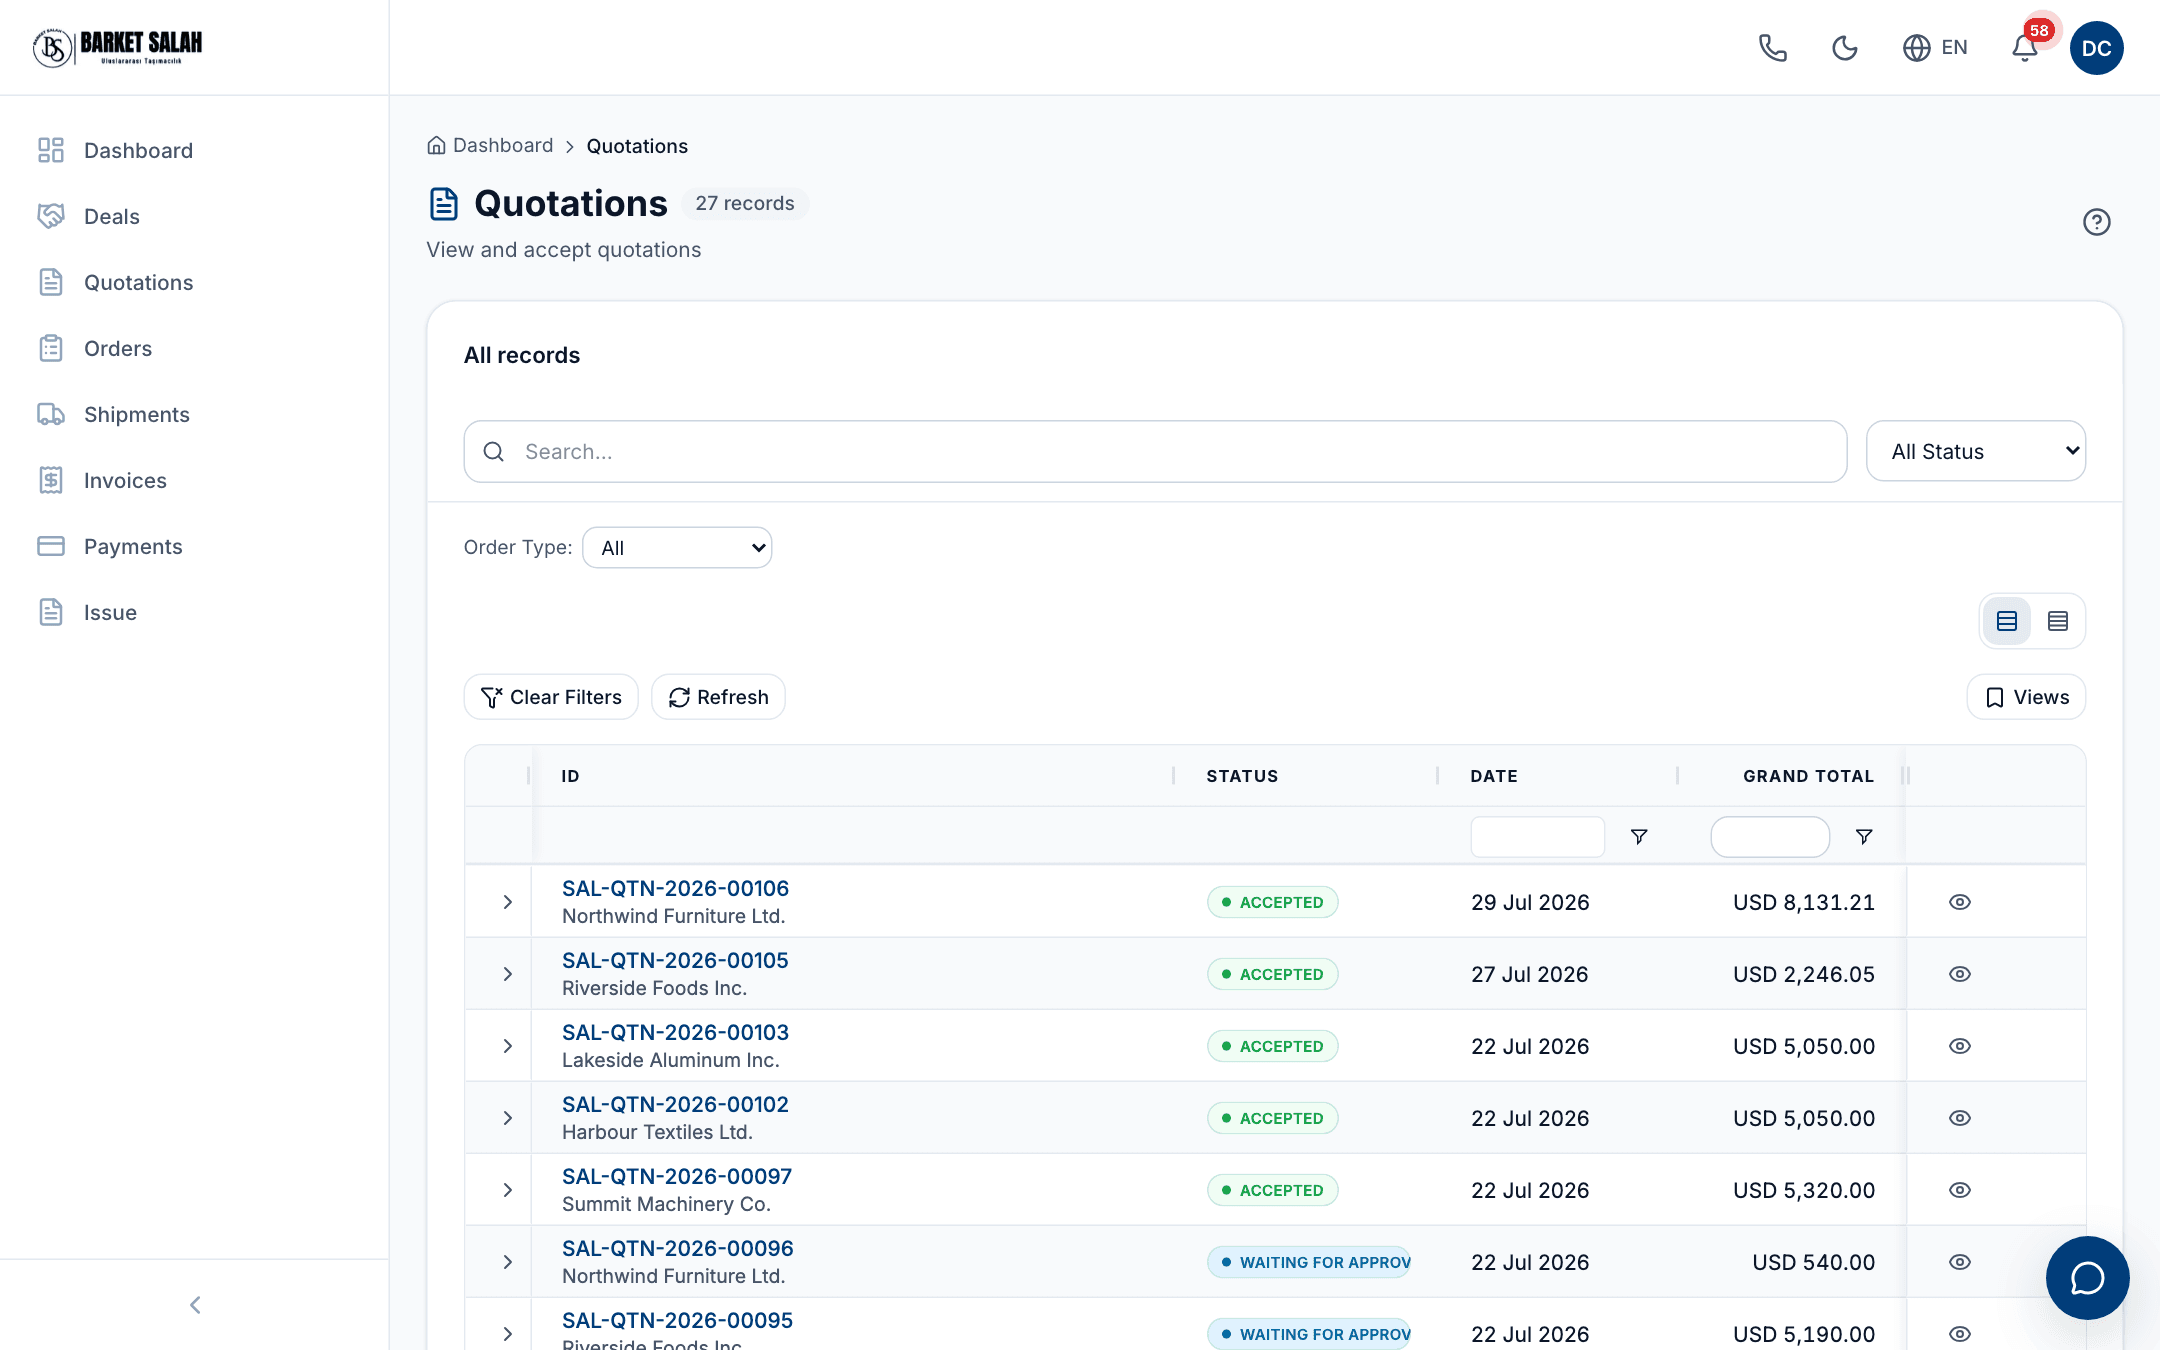Open quotation link SAL-QTN-2026-00097
The image size is (2160, 1350).
coord(677,1176)
